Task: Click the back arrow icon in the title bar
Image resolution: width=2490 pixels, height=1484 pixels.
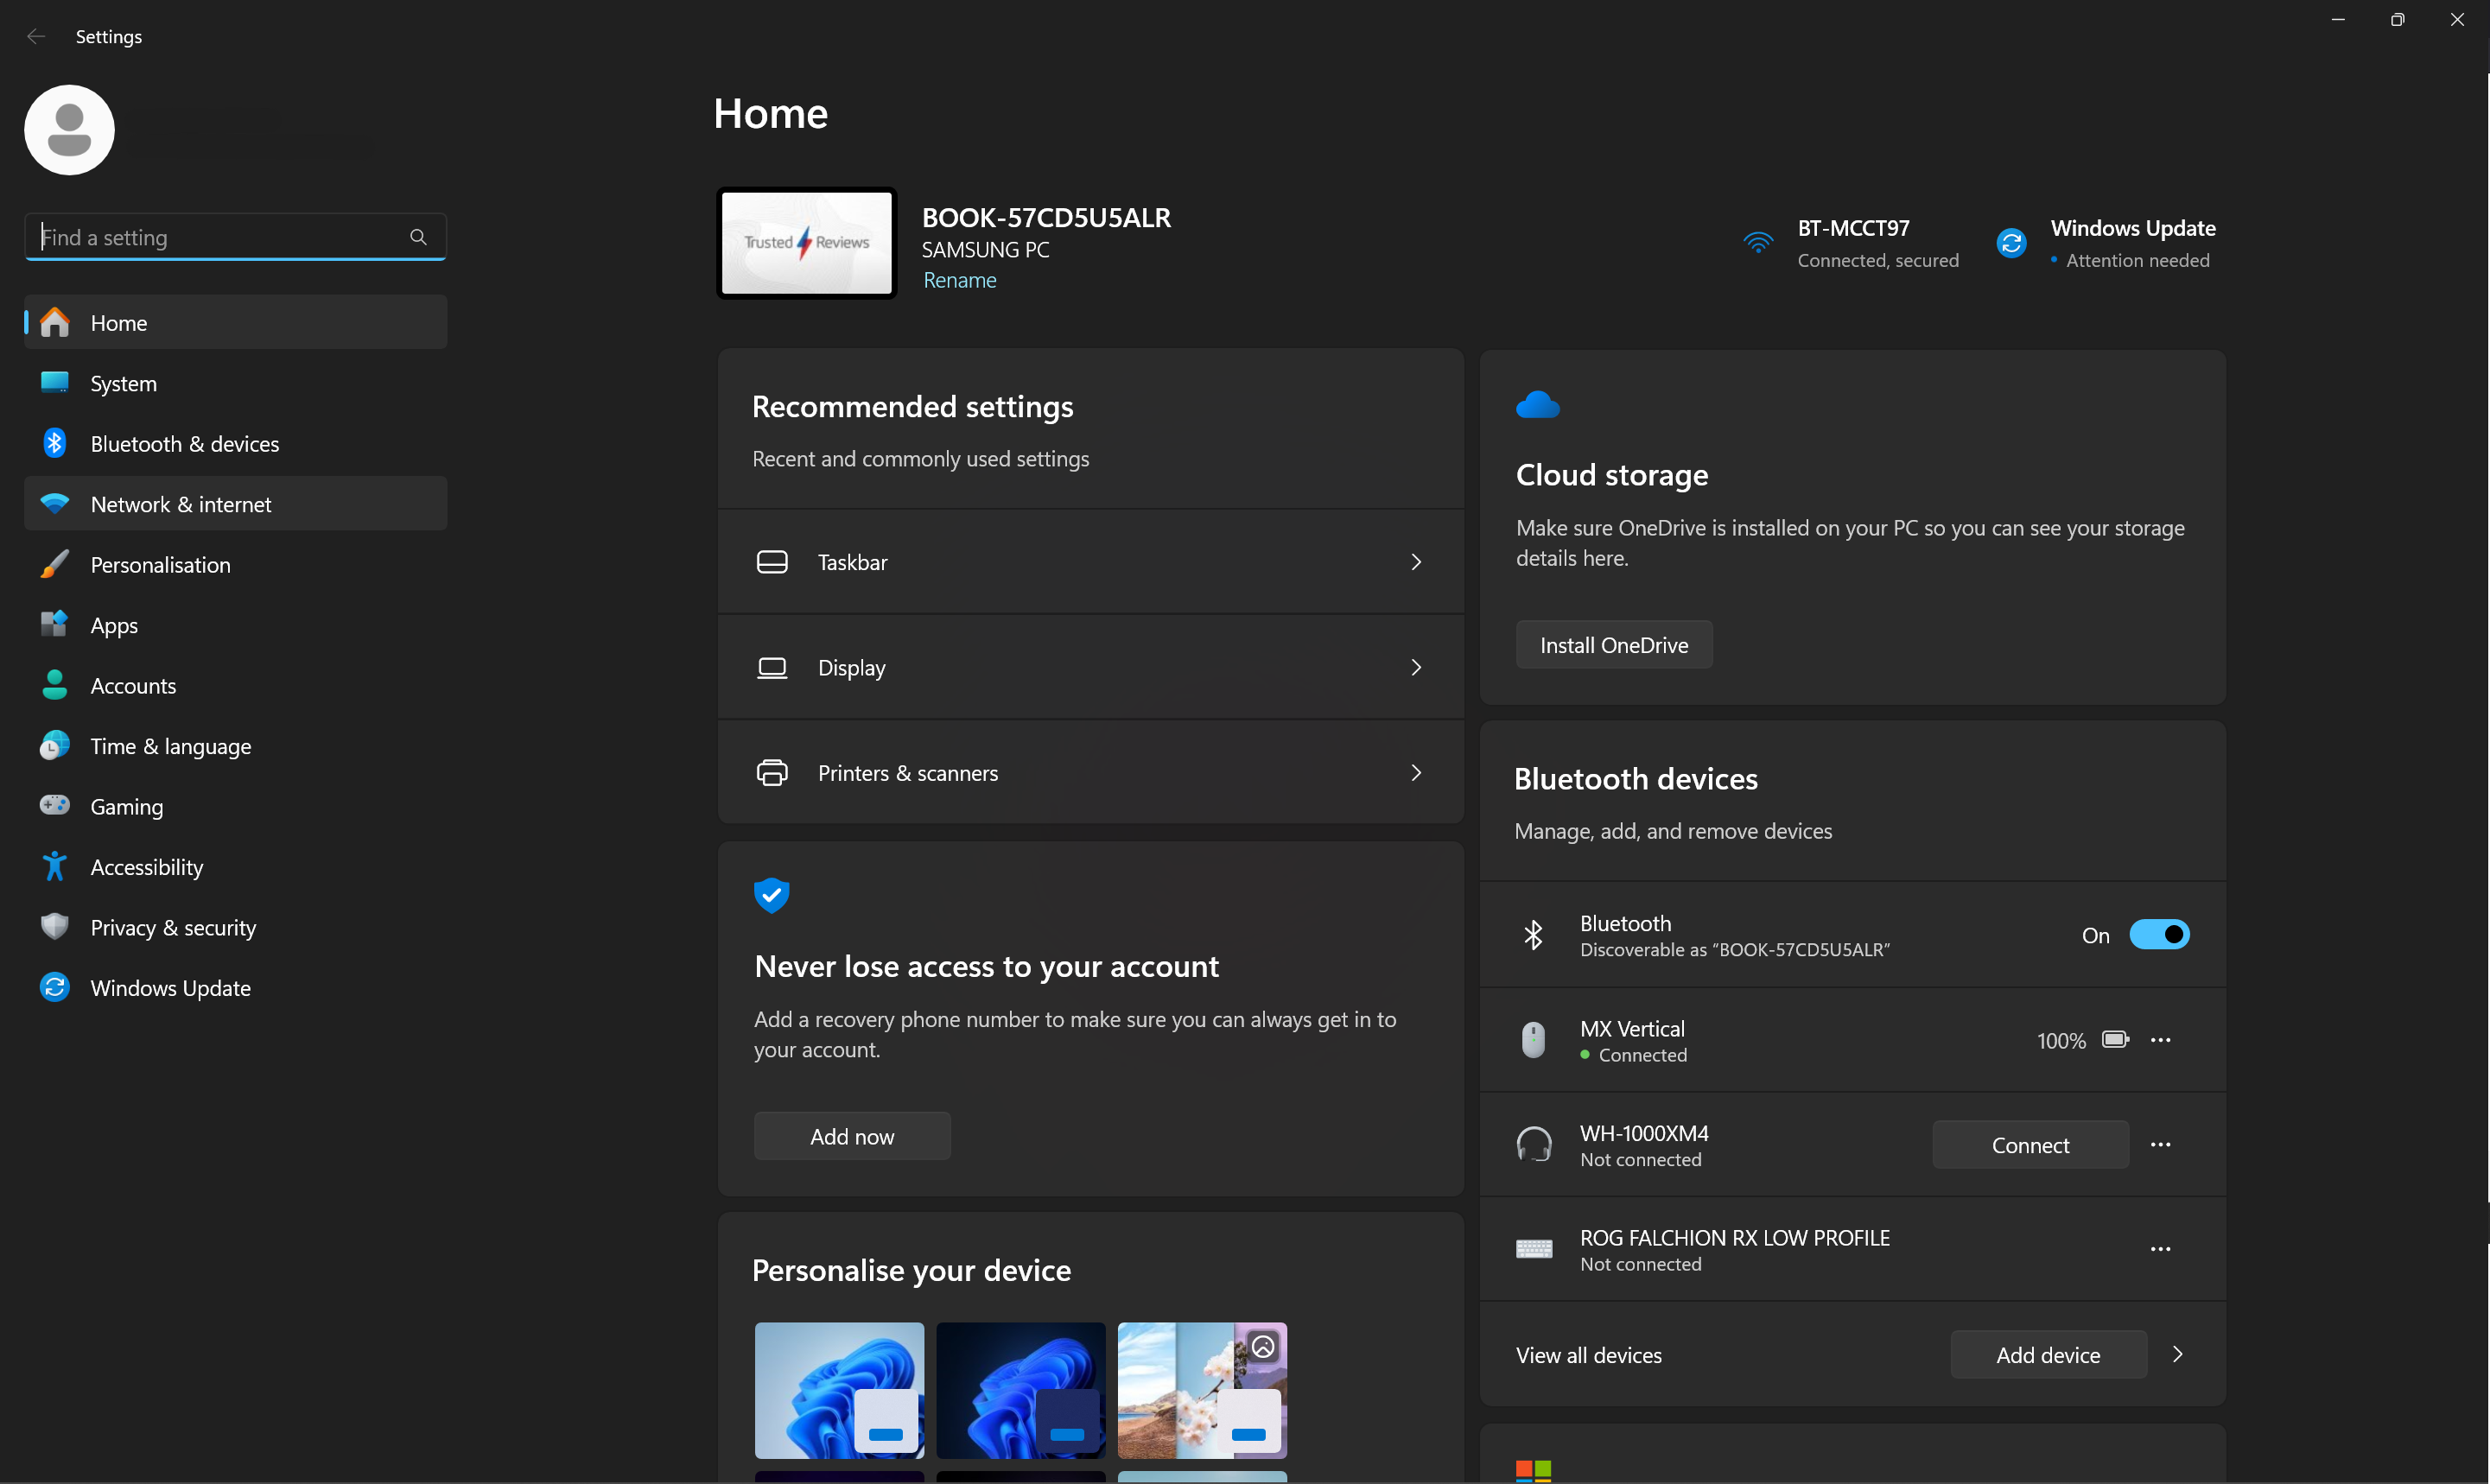Action: (36, 37)
